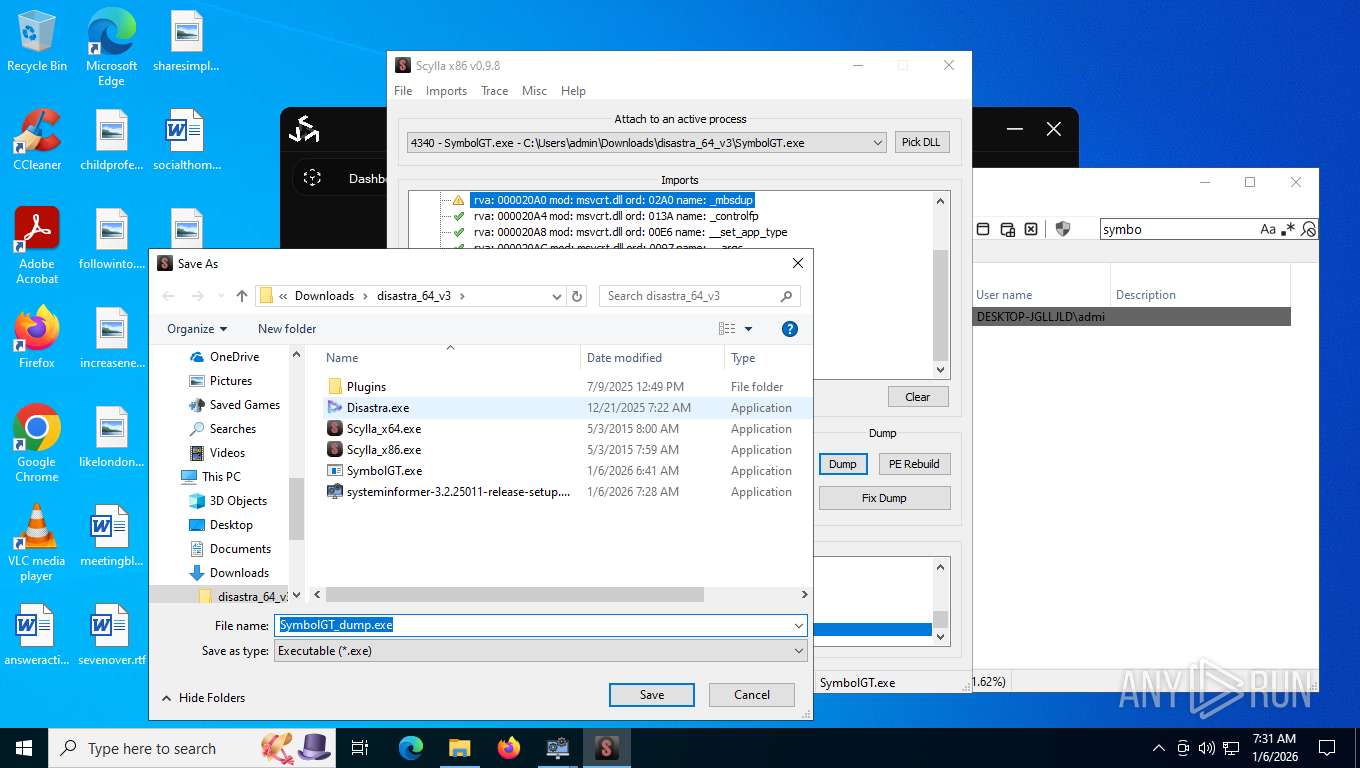
Task: Select the Plugins folder icon
Action: pyautogui.click(x=335, y=387)
